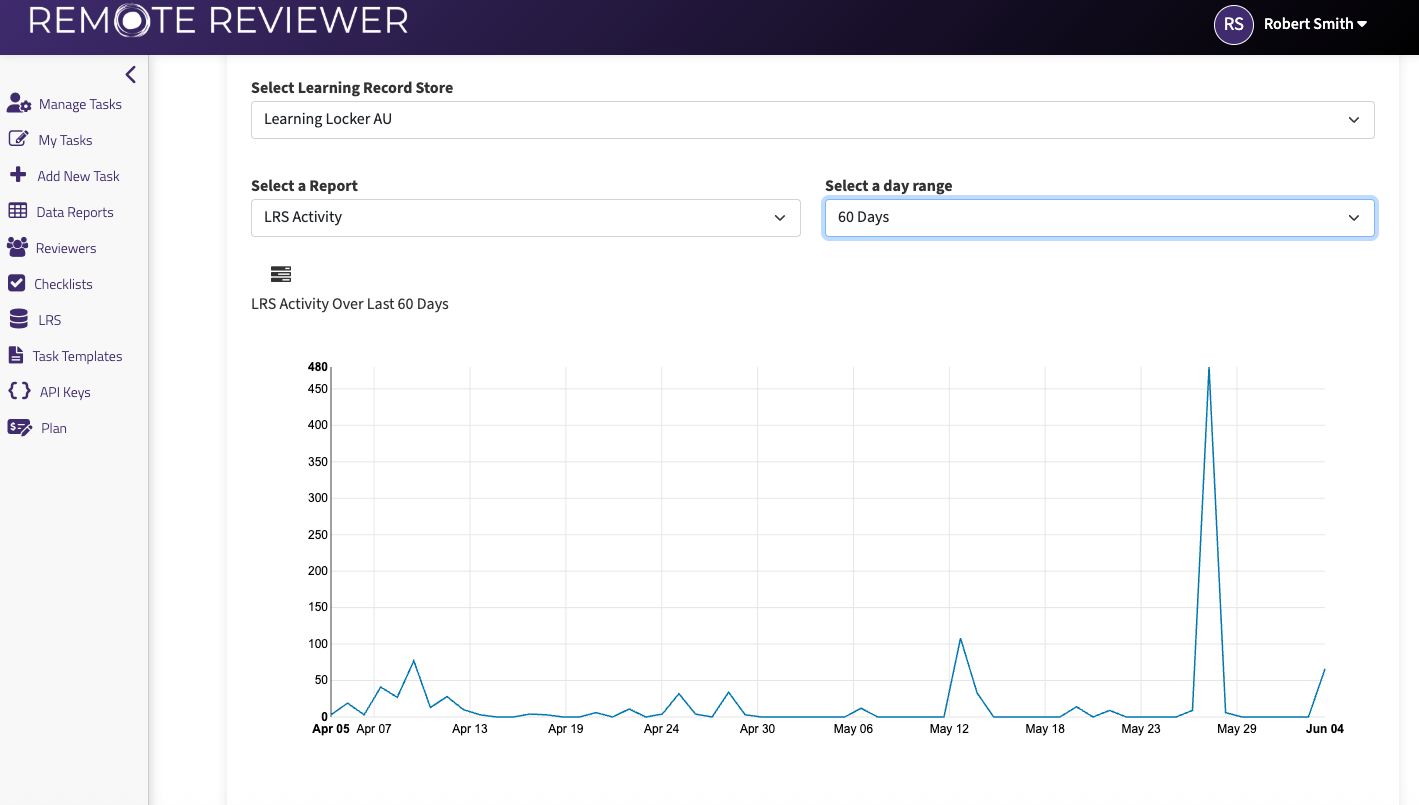Image resolution: width=1419 pixels, height=805 pixels.
Task: Click the tall activity spike near May 28
Action: 1210,370
